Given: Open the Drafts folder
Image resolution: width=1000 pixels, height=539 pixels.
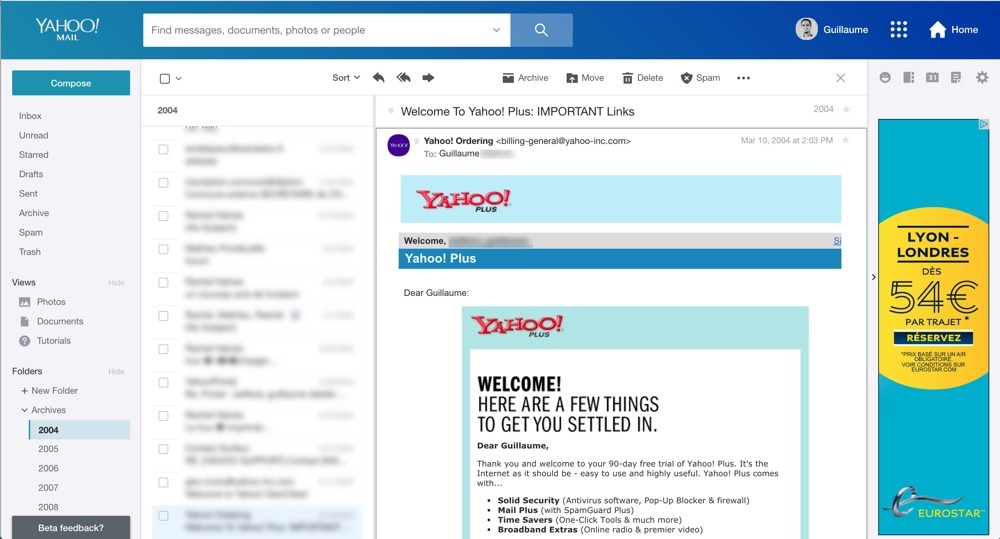Looking at the screenshot, I should (31, 174).
